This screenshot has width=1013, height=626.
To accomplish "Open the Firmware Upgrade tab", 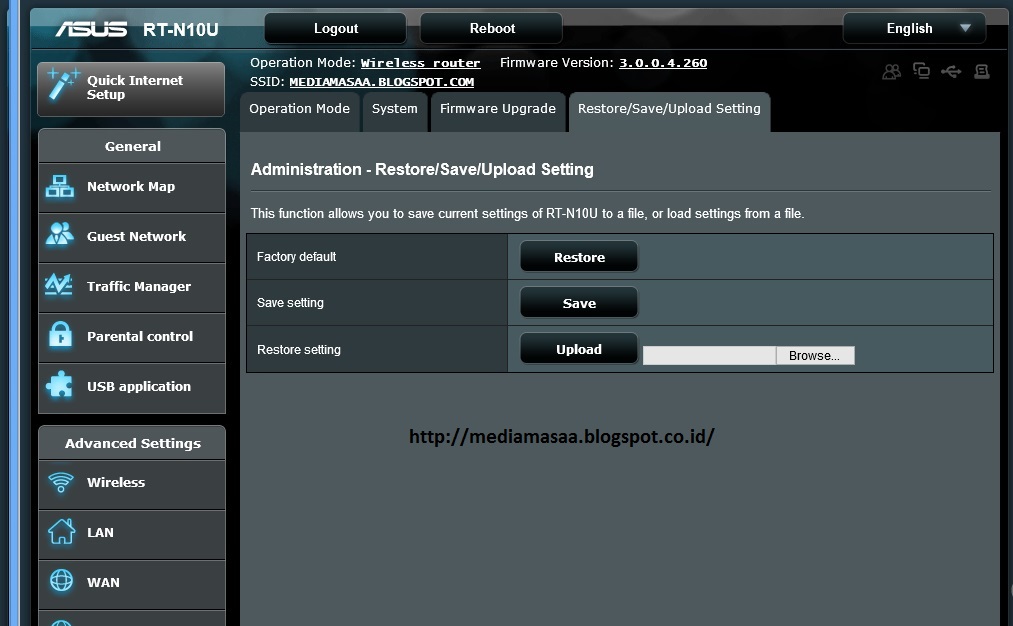I will click(498, 111).
